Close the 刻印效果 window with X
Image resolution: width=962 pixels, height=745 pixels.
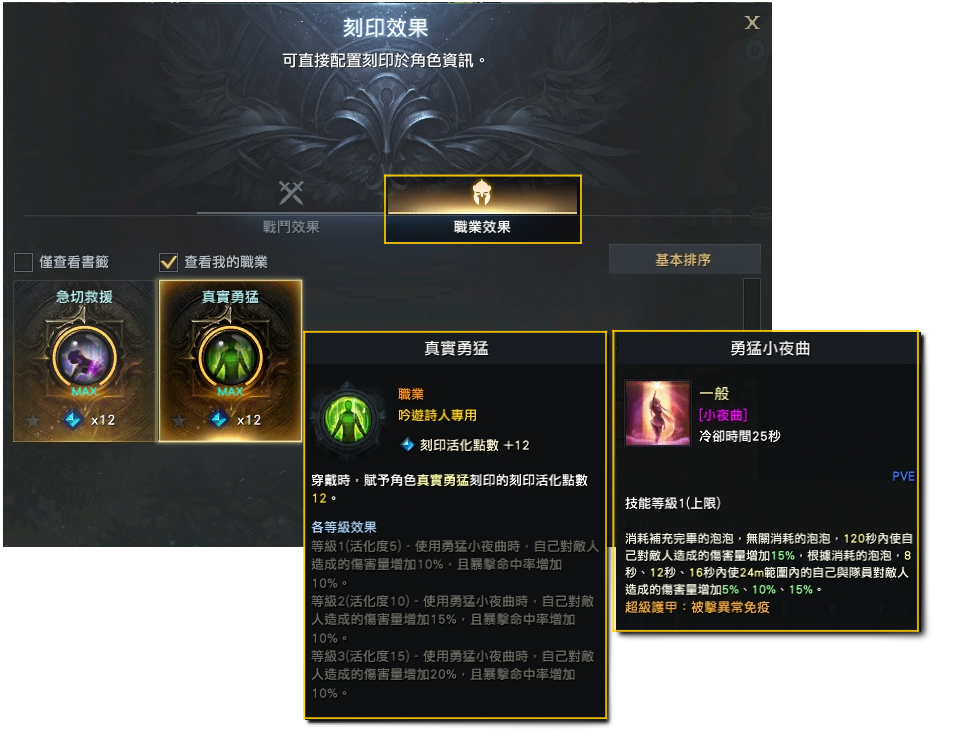(x=752, y=23)
